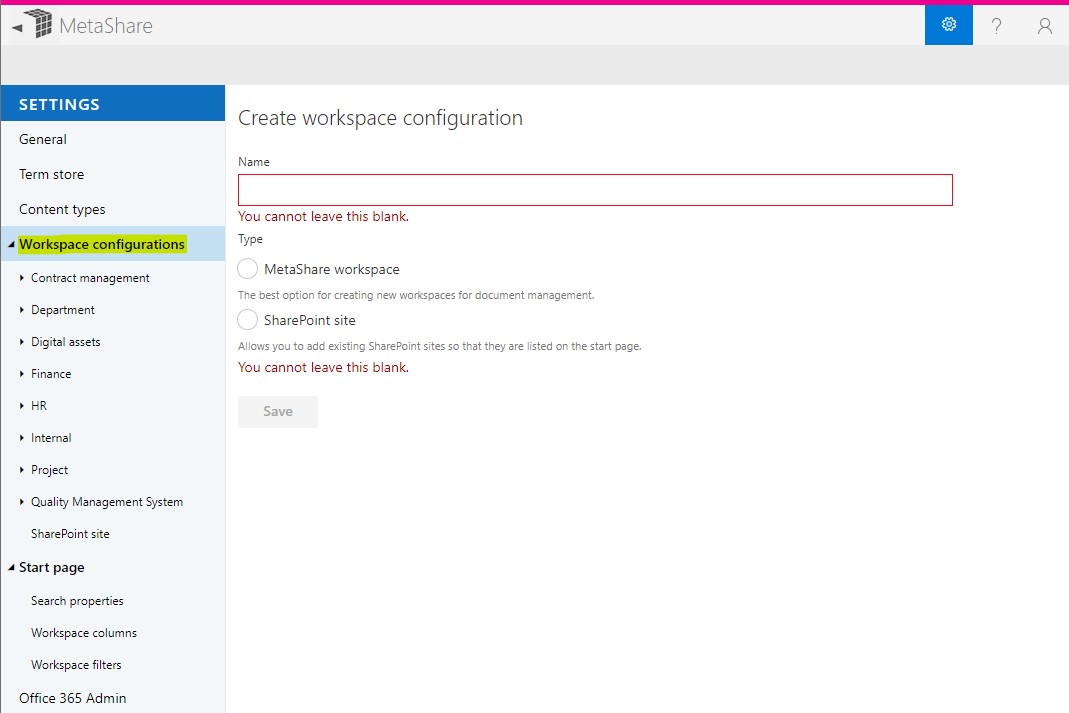1069x713 pixels.
Task: Go to Term store settings
Action: click(x=52, y=174)
